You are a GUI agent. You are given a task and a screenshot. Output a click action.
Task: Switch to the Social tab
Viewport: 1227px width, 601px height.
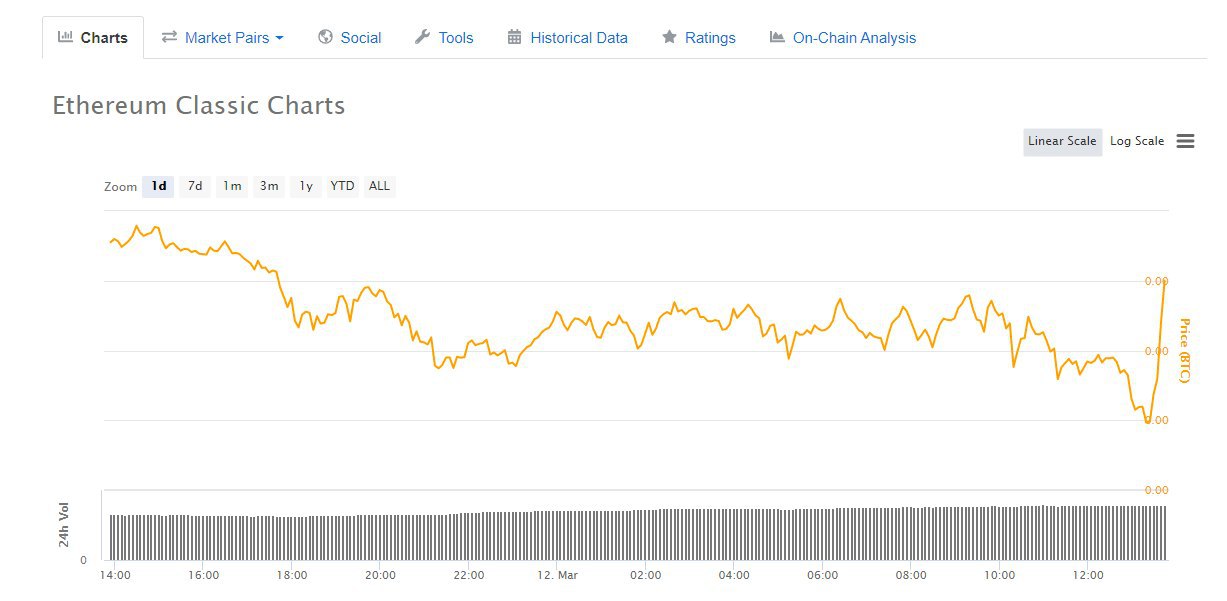point(349,38)
